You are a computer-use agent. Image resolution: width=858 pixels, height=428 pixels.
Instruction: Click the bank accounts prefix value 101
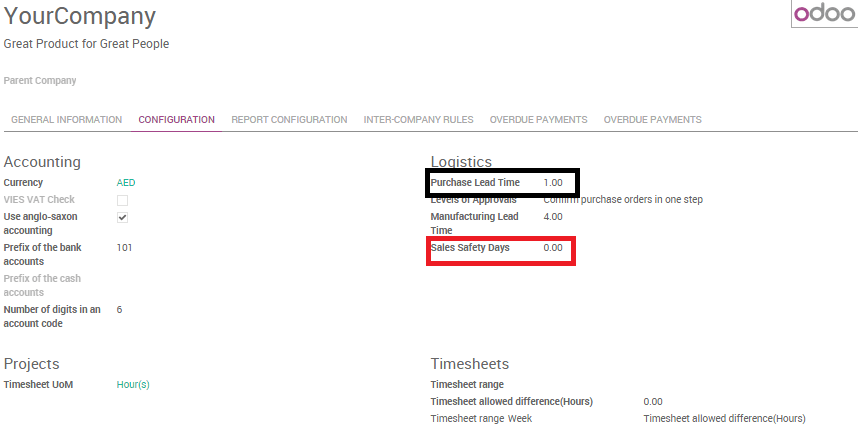(x=125, y=247)
